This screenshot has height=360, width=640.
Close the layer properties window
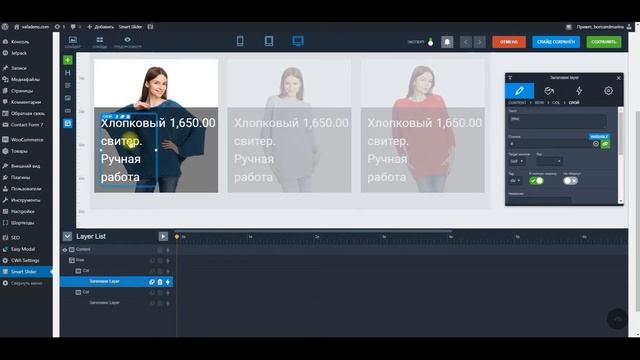(618, 78)
